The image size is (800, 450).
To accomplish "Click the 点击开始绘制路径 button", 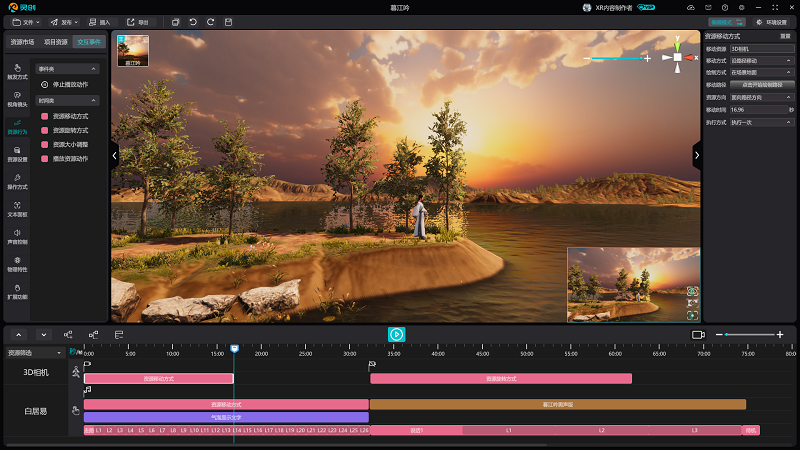I will pos(762,85).
